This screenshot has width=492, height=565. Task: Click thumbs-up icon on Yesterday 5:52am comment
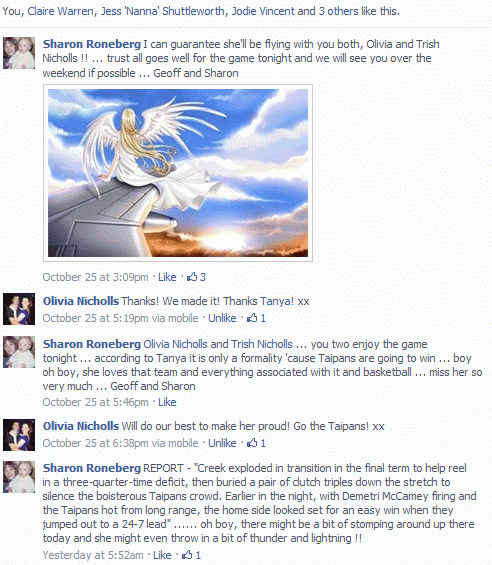[x=187, y=555]
